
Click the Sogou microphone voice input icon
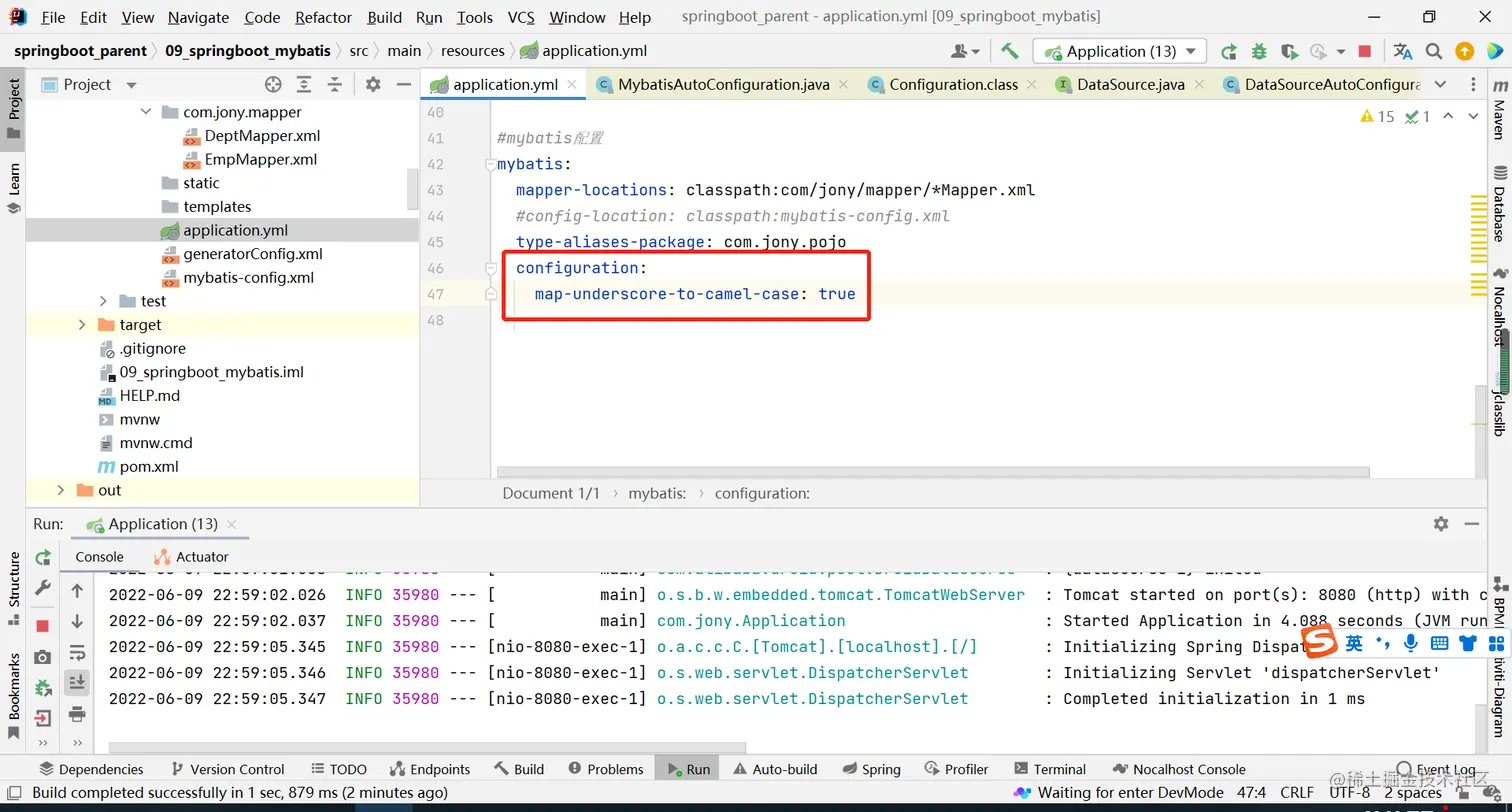coord(1411,642)
